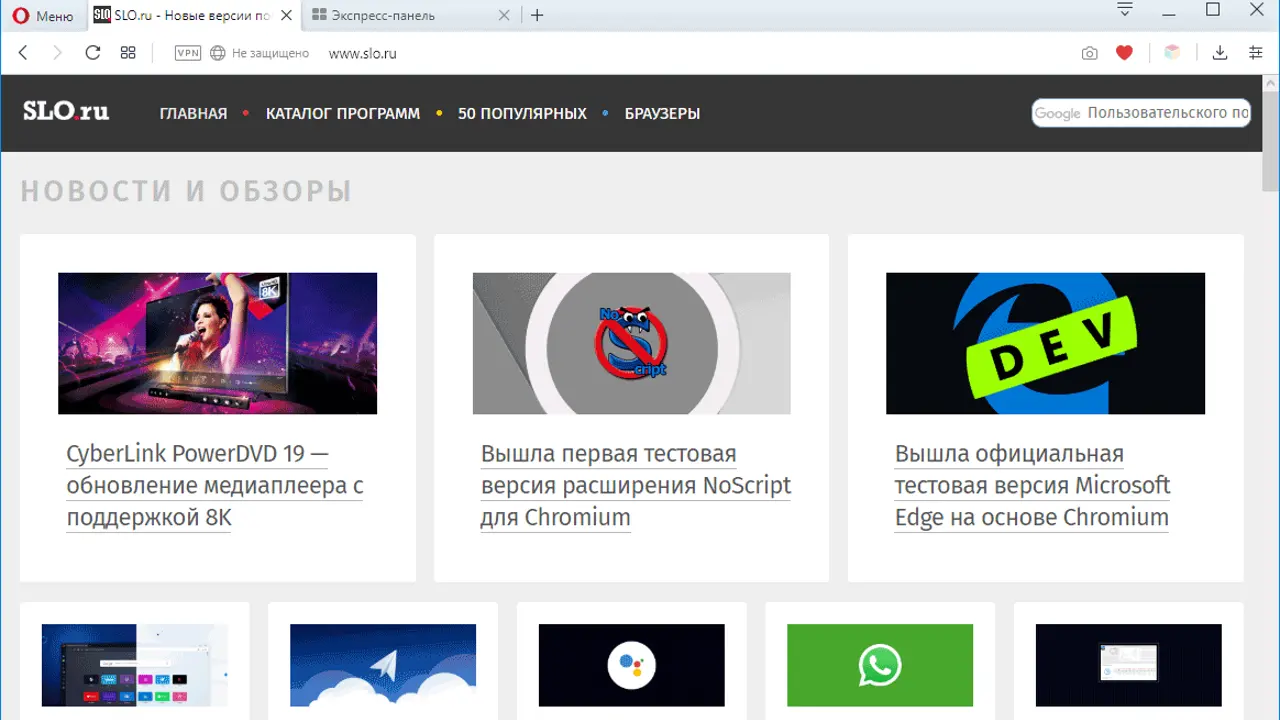This screenshot has width=1280, height=720.
Task: Open the Easy Setup sliders icon
Action: pyautogui.click(x=1256, y=53)
